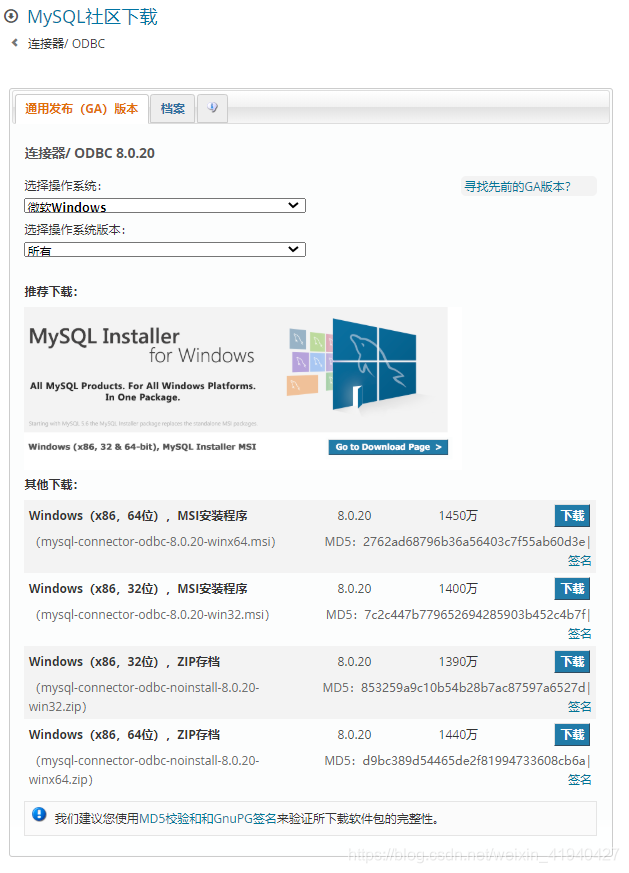
Task: Click MD5 value d9bc389d54465de2f81994733608cb6a
Action: [474, 761]
